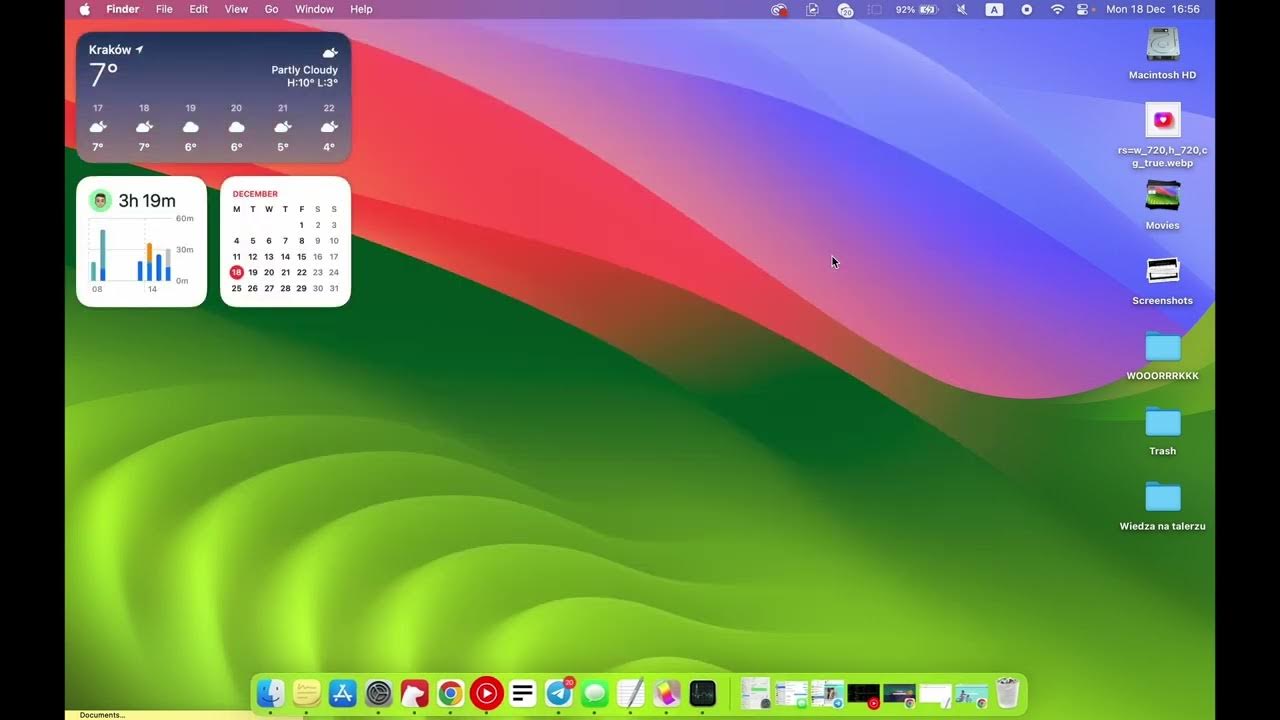Screen dimensions: 1280x720
Task: Open the Kraków weather widget
Action: pos(213,97)
